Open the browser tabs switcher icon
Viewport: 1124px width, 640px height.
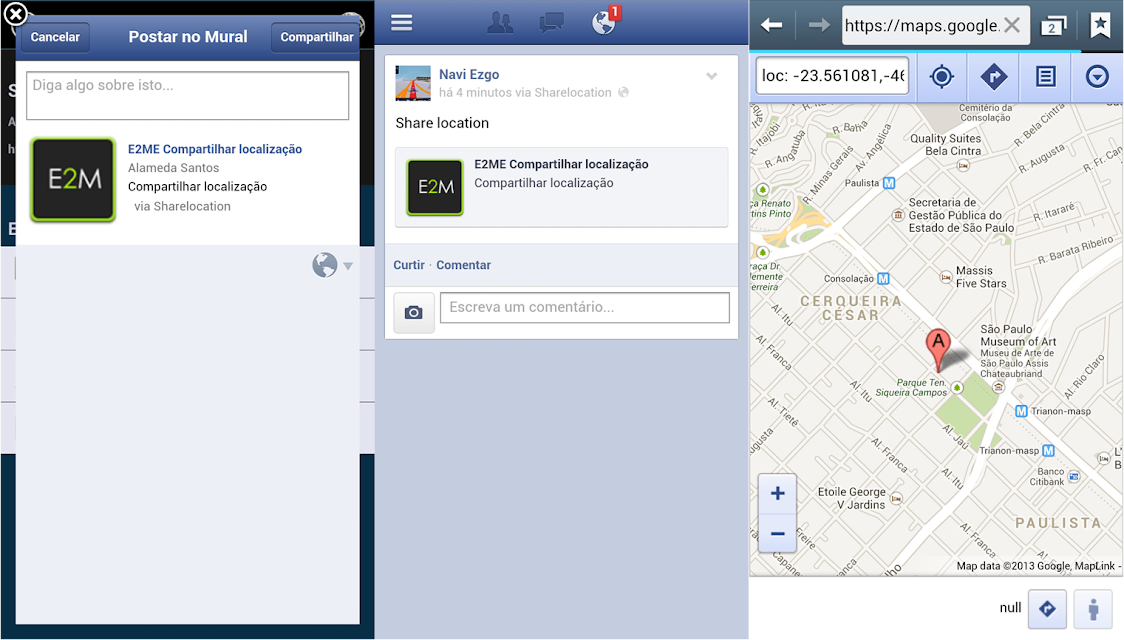click(1053, 26)
